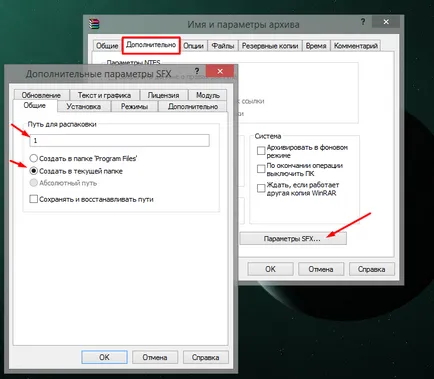Click the Путь для распаковки group label
Screen dimensions: 434x379
coord(62,124)
